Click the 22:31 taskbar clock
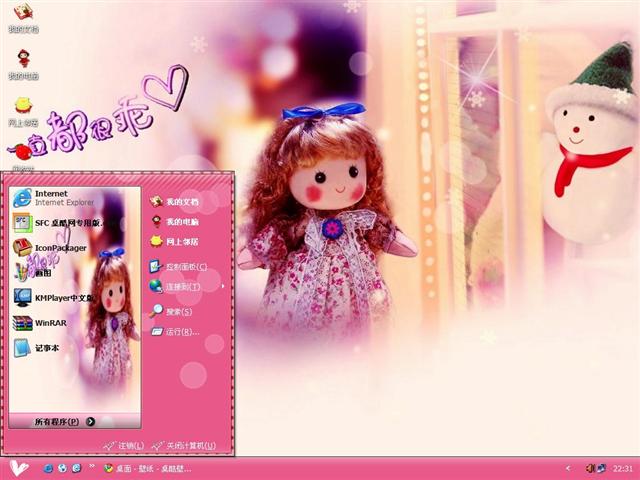640x480 pixels. pos(622,469)
